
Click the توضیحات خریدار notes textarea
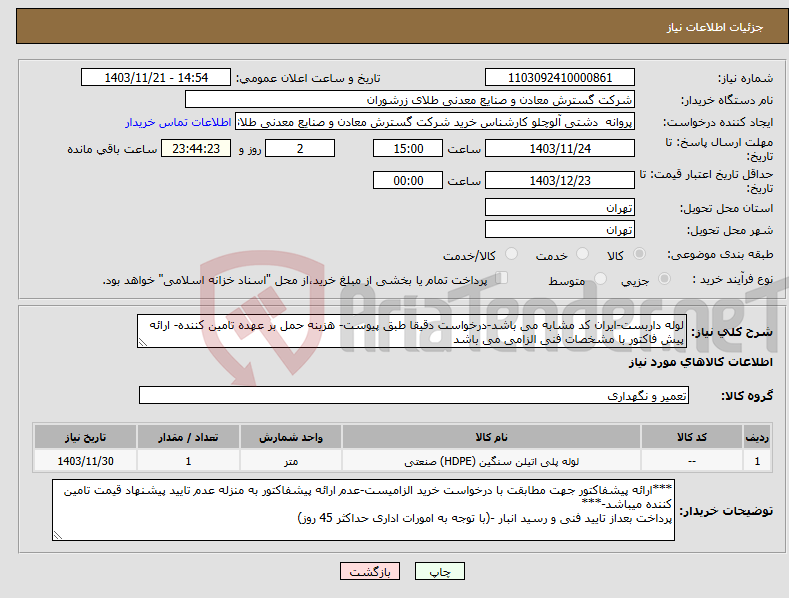pyautogui.click(x=363, y=510)
